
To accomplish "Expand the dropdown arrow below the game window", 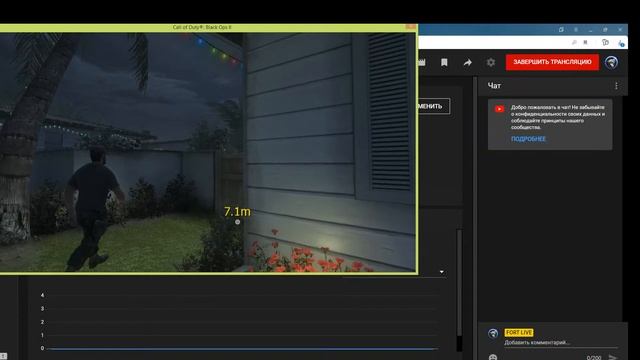I will click(x=442, y=272).
